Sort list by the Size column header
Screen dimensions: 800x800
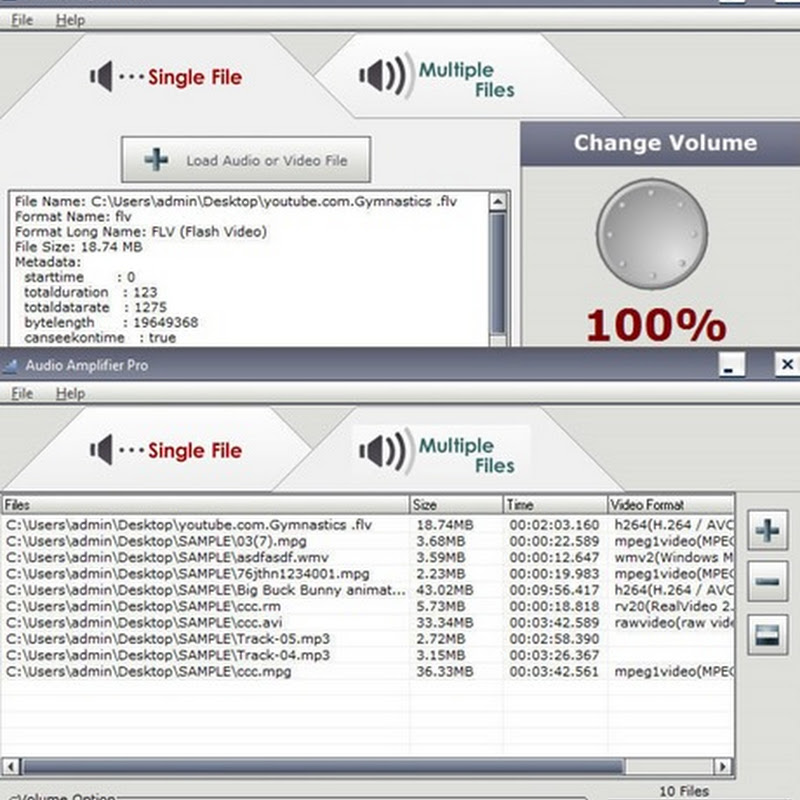pyautogui.click(x=455, y=505)
